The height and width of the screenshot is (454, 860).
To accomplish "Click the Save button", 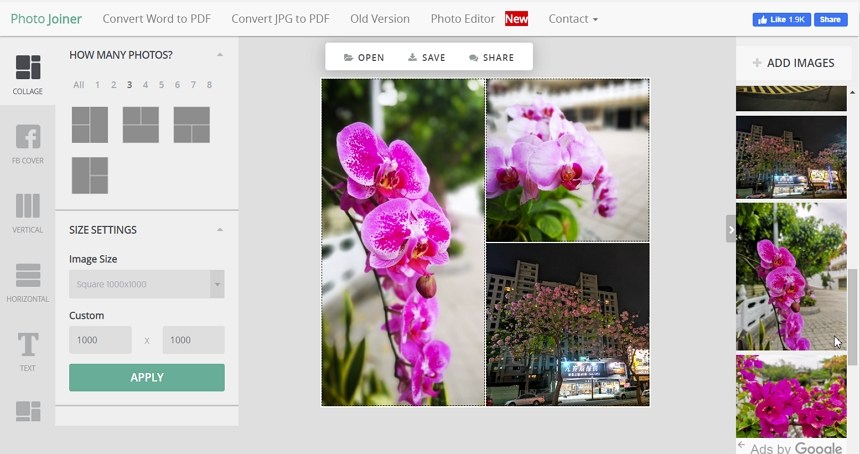I will [x=426, y=58].
